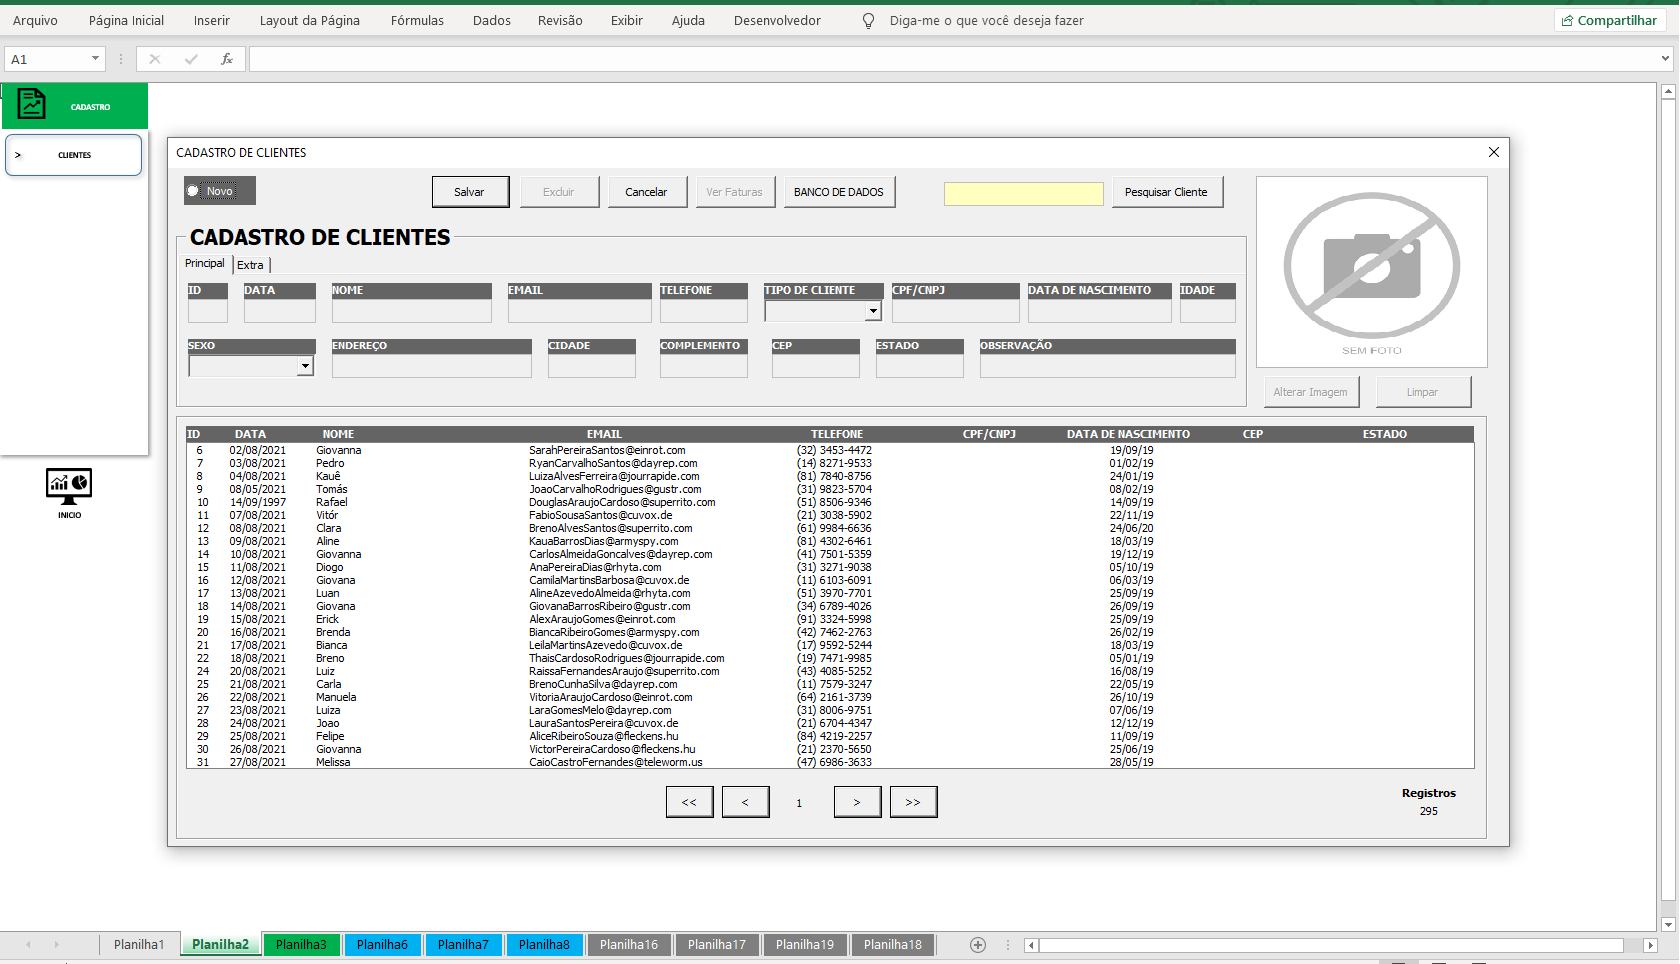Open the Fórmulas ribbon tab

pyautogui.click(x=417, y=20)
